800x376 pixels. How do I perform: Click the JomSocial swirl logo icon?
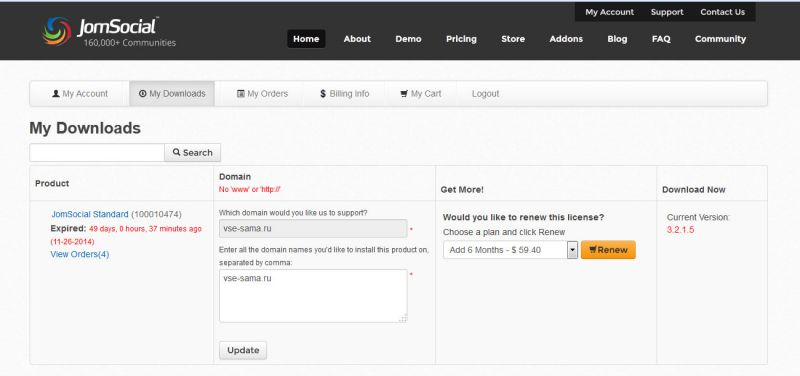(x=57, y=31)
